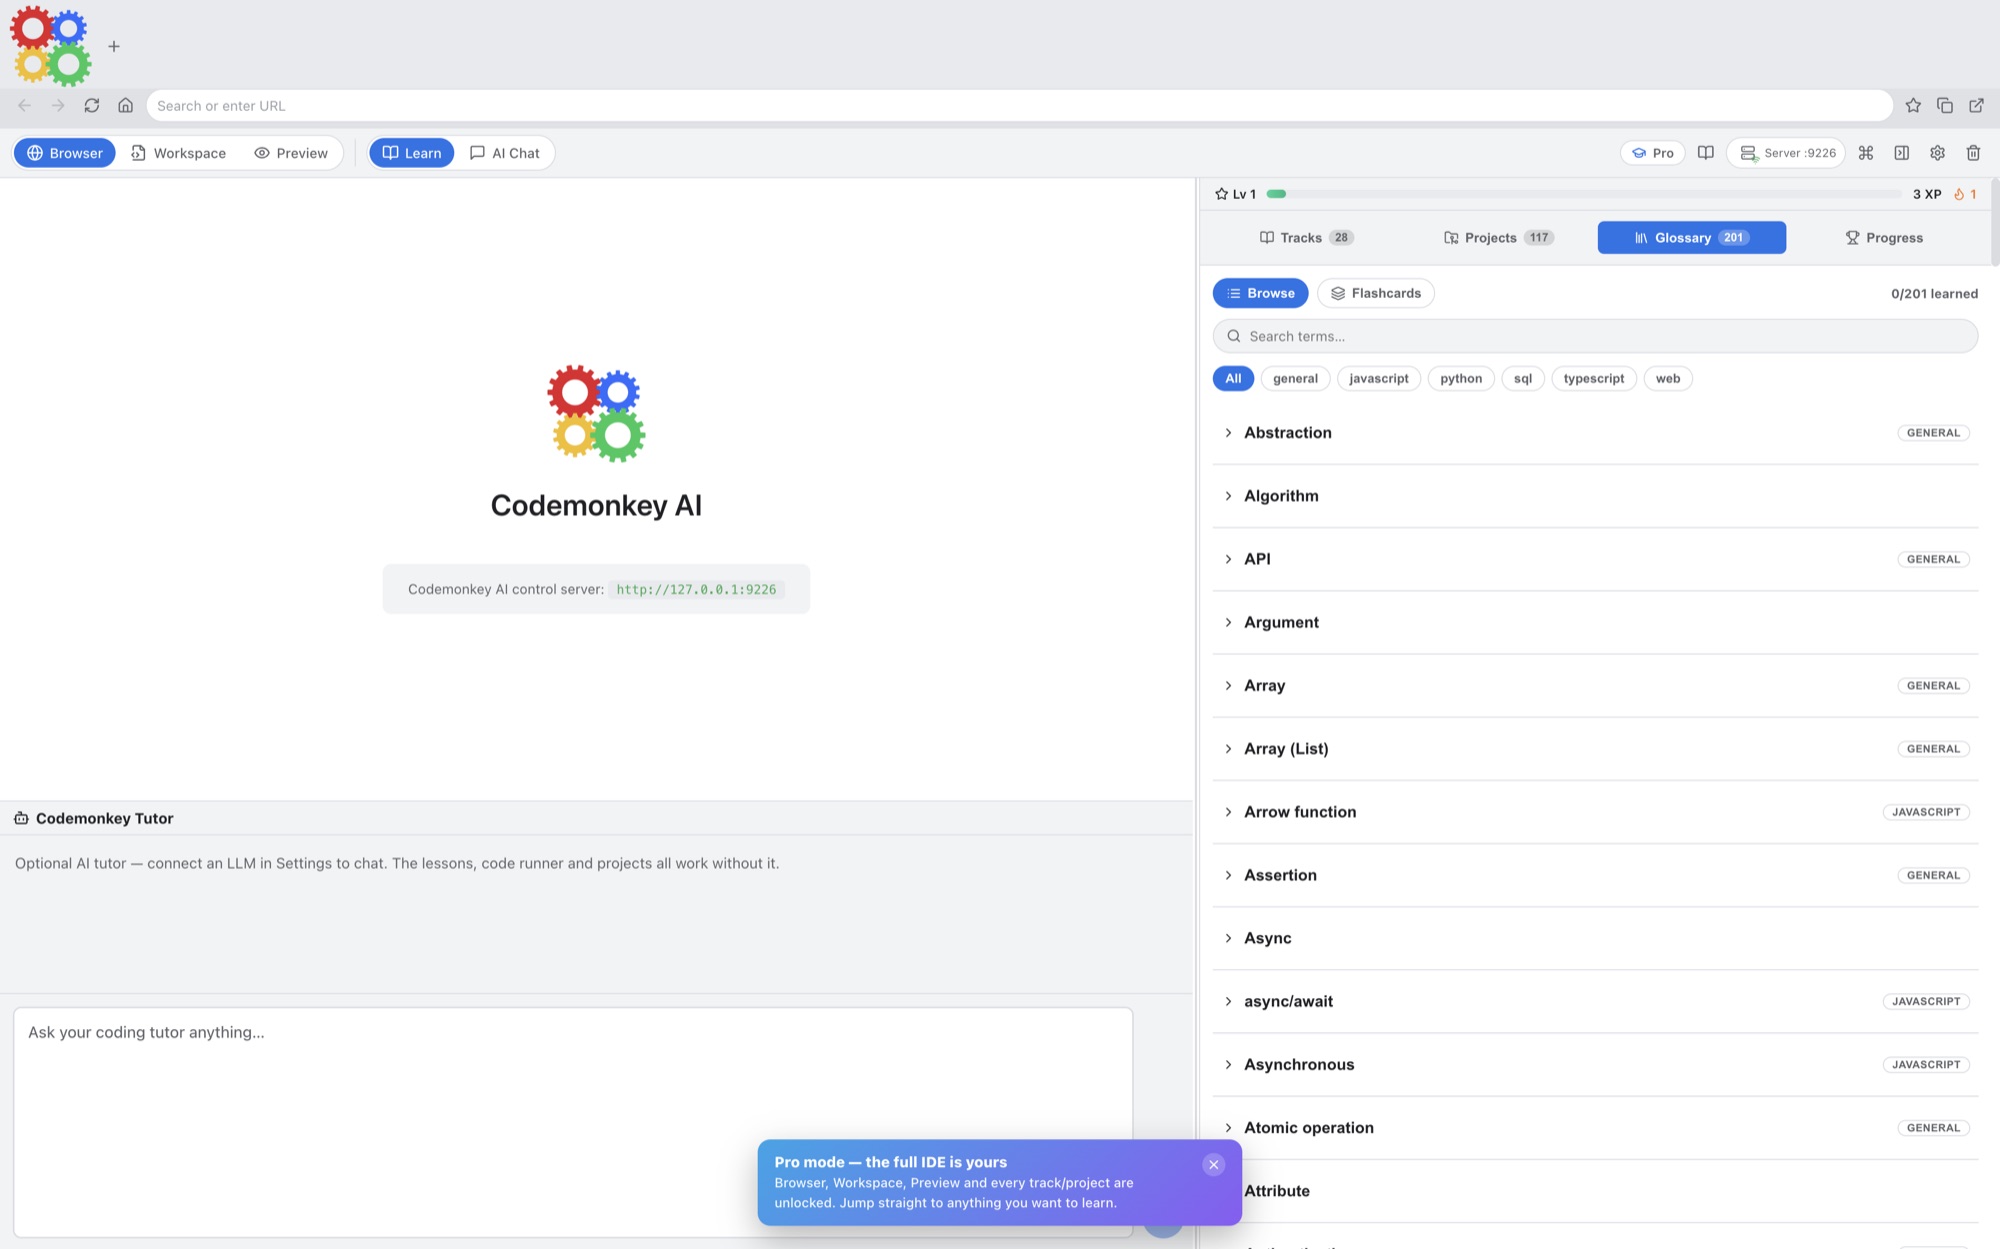Click the '3 XP' label
Viewport: 2000px width, 1249px height.
tap(1927, 194)
